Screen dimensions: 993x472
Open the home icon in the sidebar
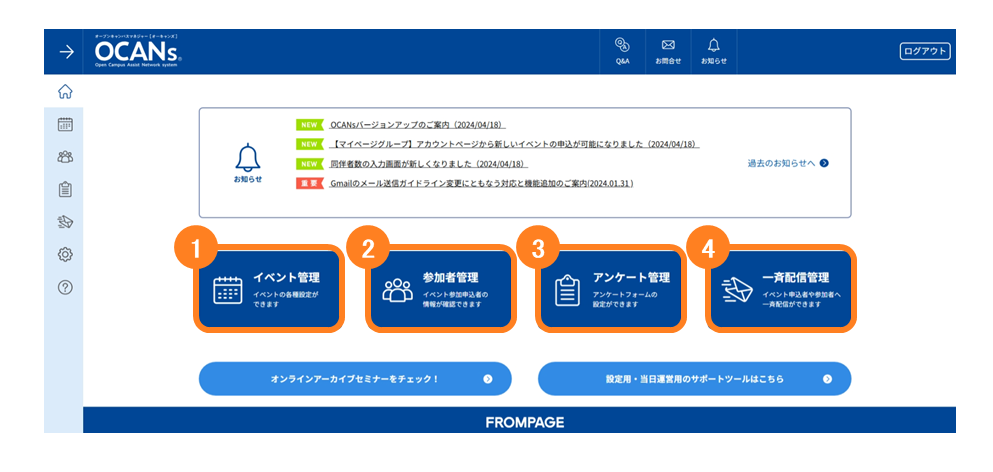65,92
